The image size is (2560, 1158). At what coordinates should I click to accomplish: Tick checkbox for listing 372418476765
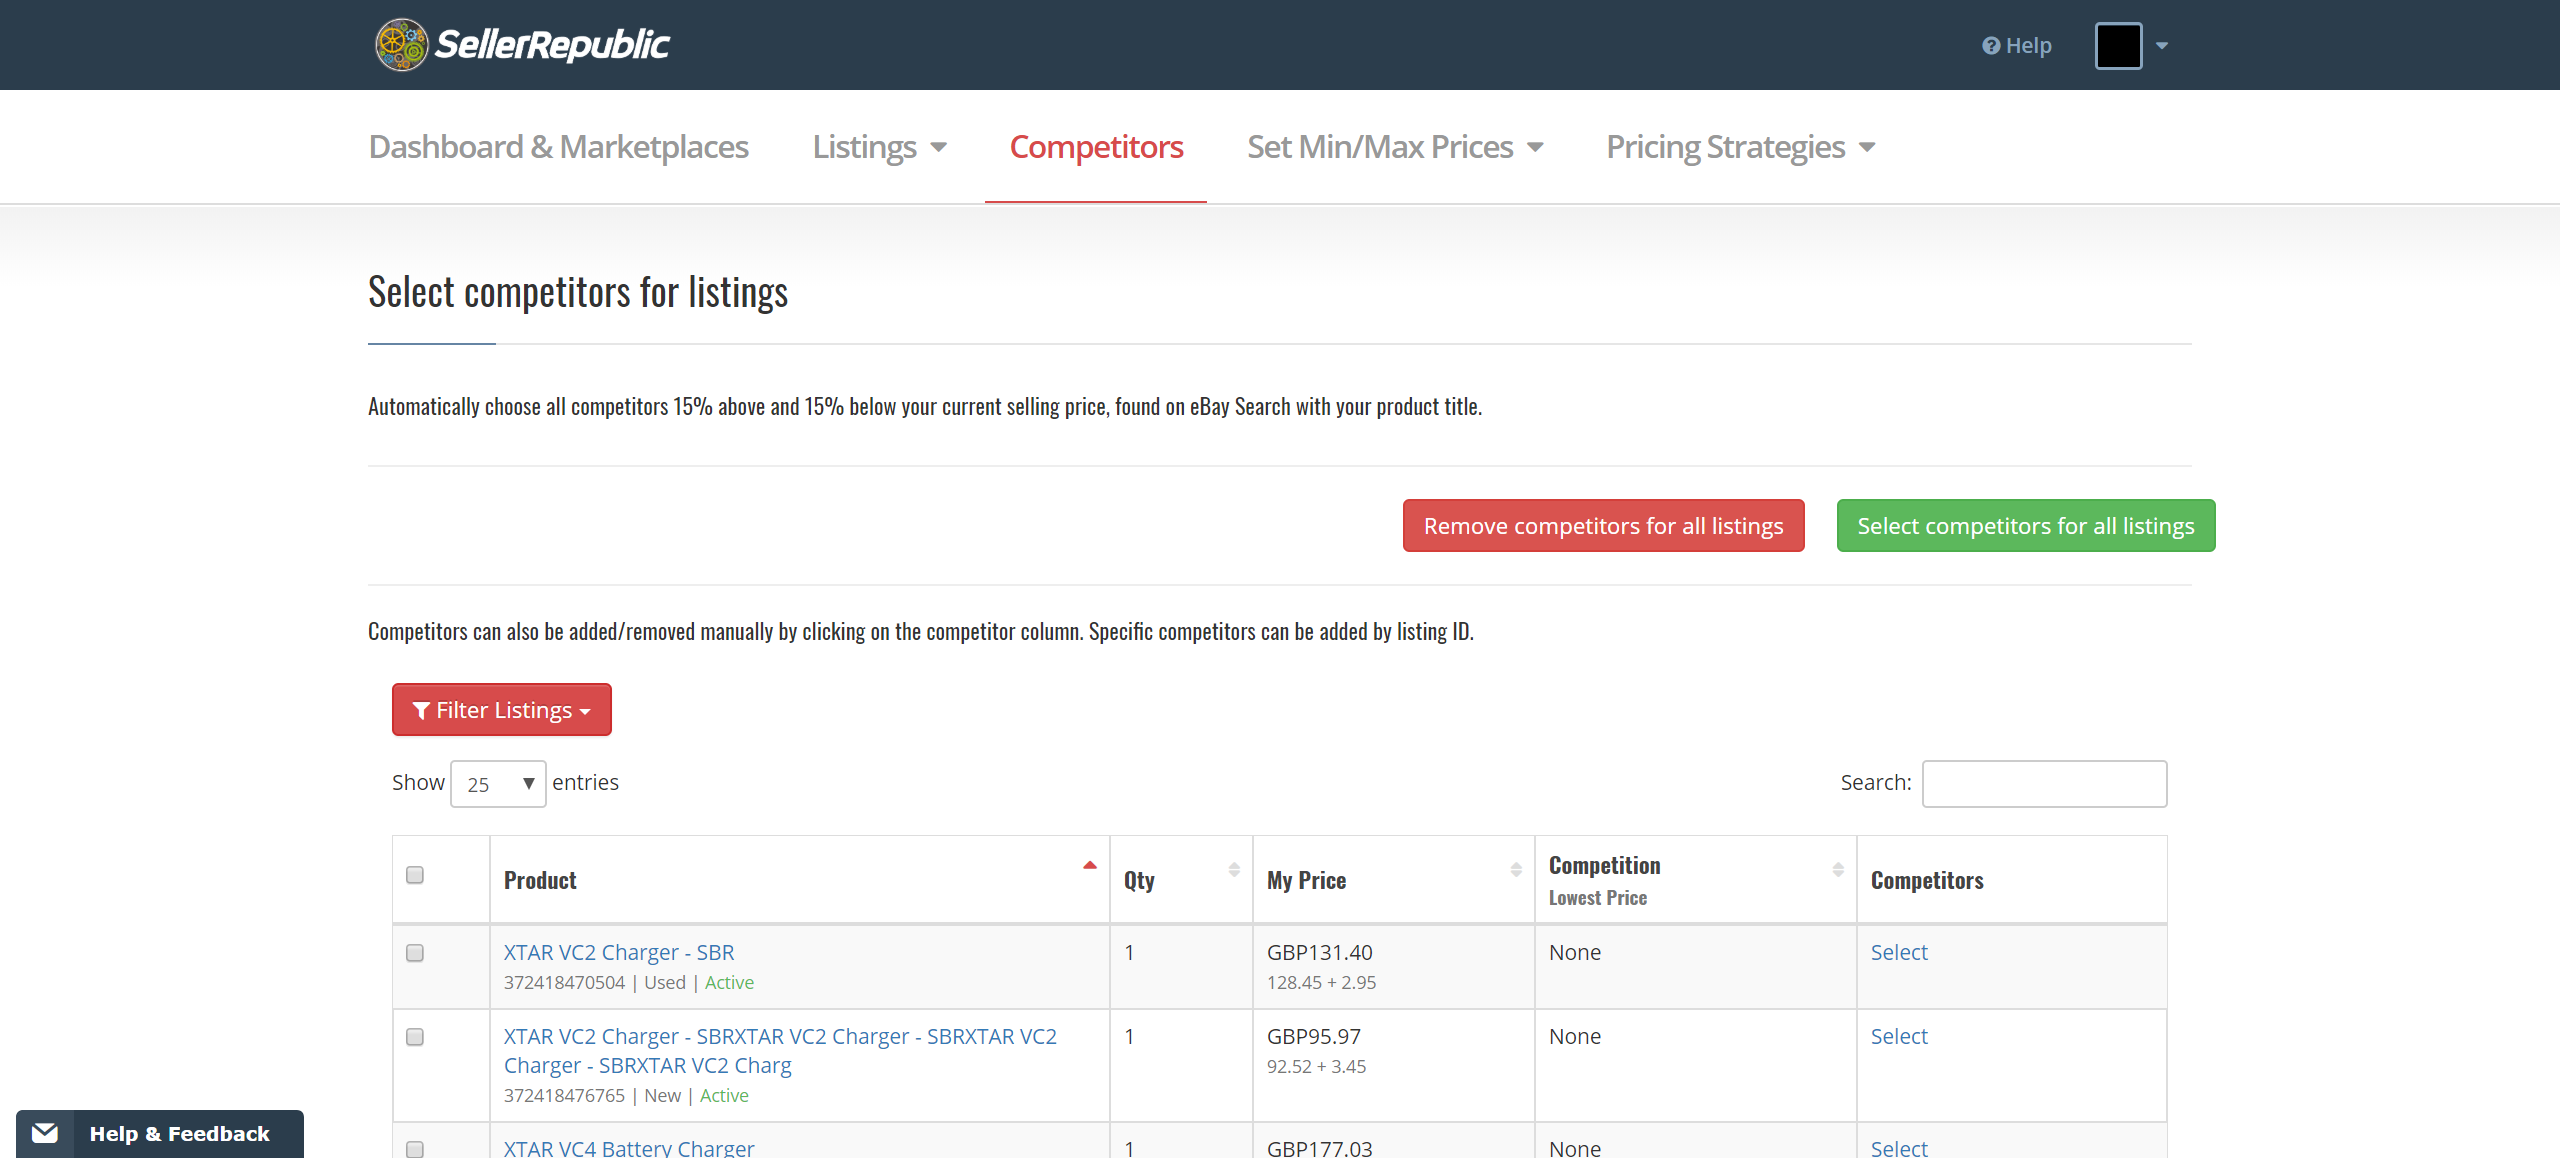[415, 1037]
